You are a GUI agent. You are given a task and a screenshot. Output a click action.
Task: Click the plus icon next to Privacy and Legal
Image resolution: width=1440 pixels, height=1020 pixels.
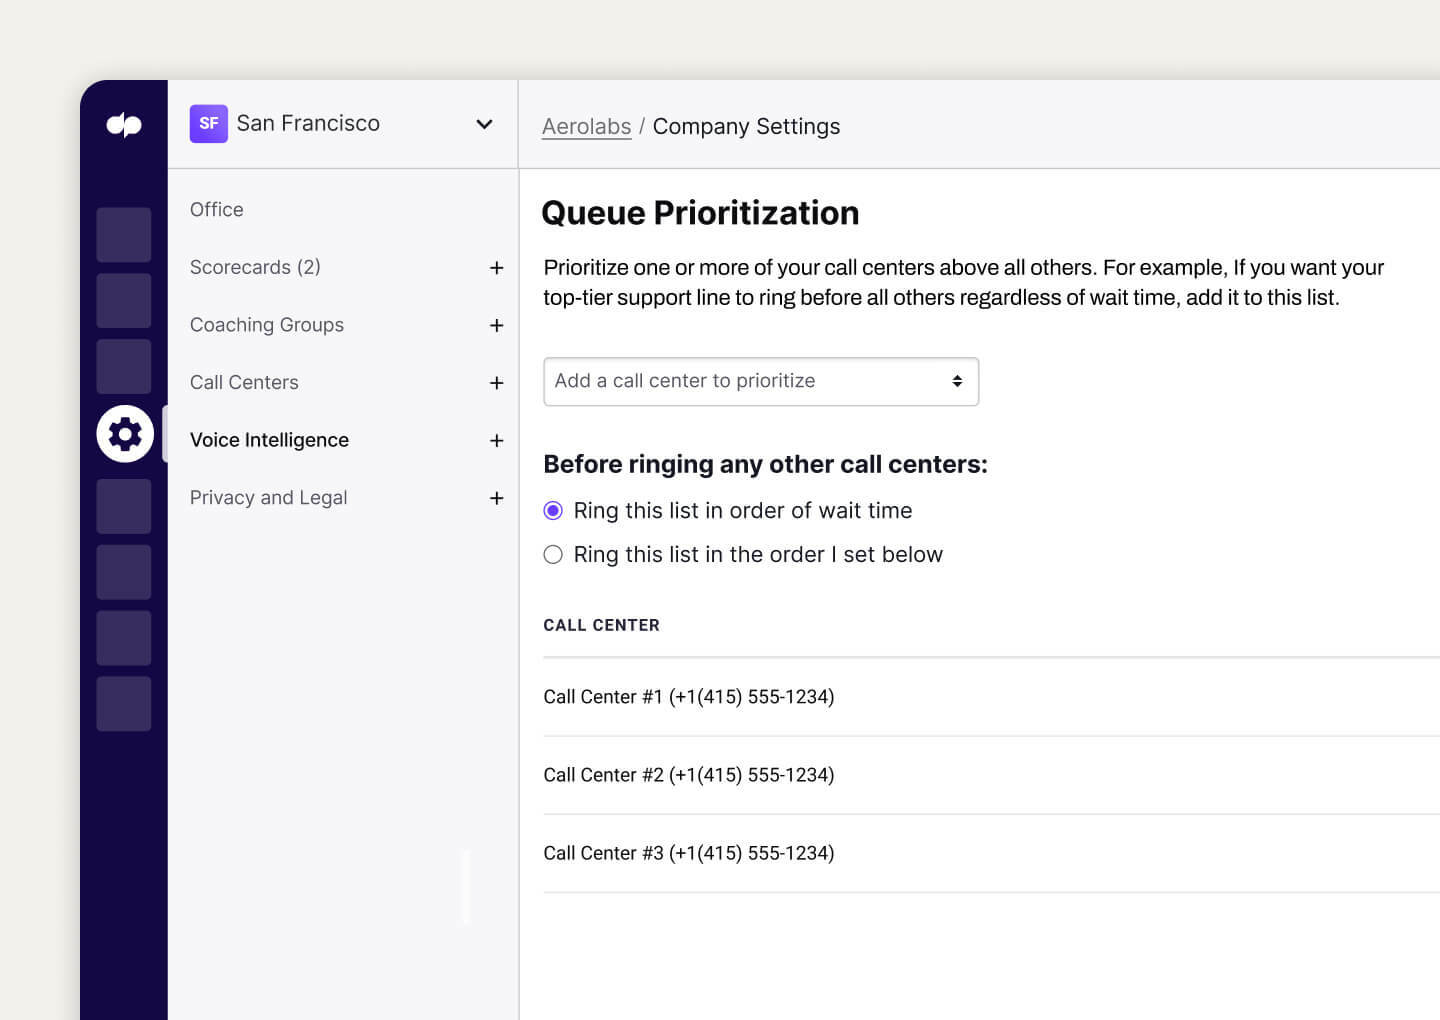click(x=497, y=498)
